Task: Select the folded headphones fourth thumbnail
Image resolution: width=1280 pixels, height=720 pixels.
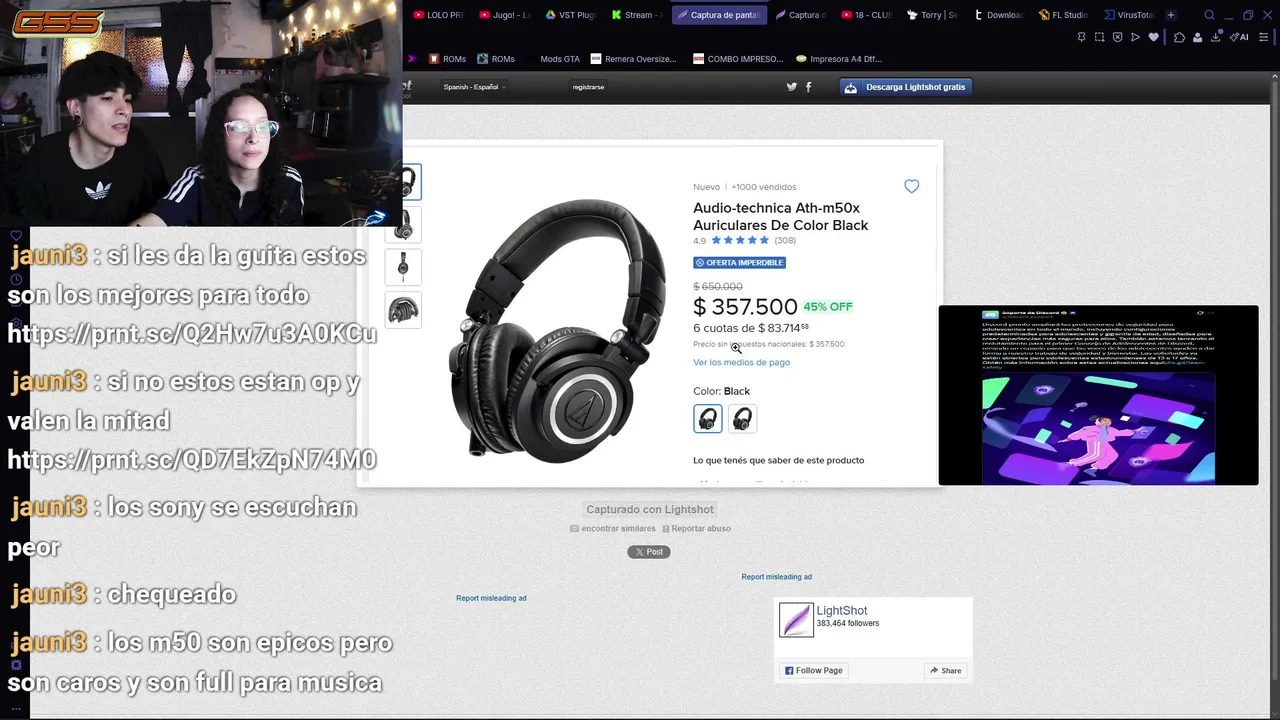Action: click(403, 309)
